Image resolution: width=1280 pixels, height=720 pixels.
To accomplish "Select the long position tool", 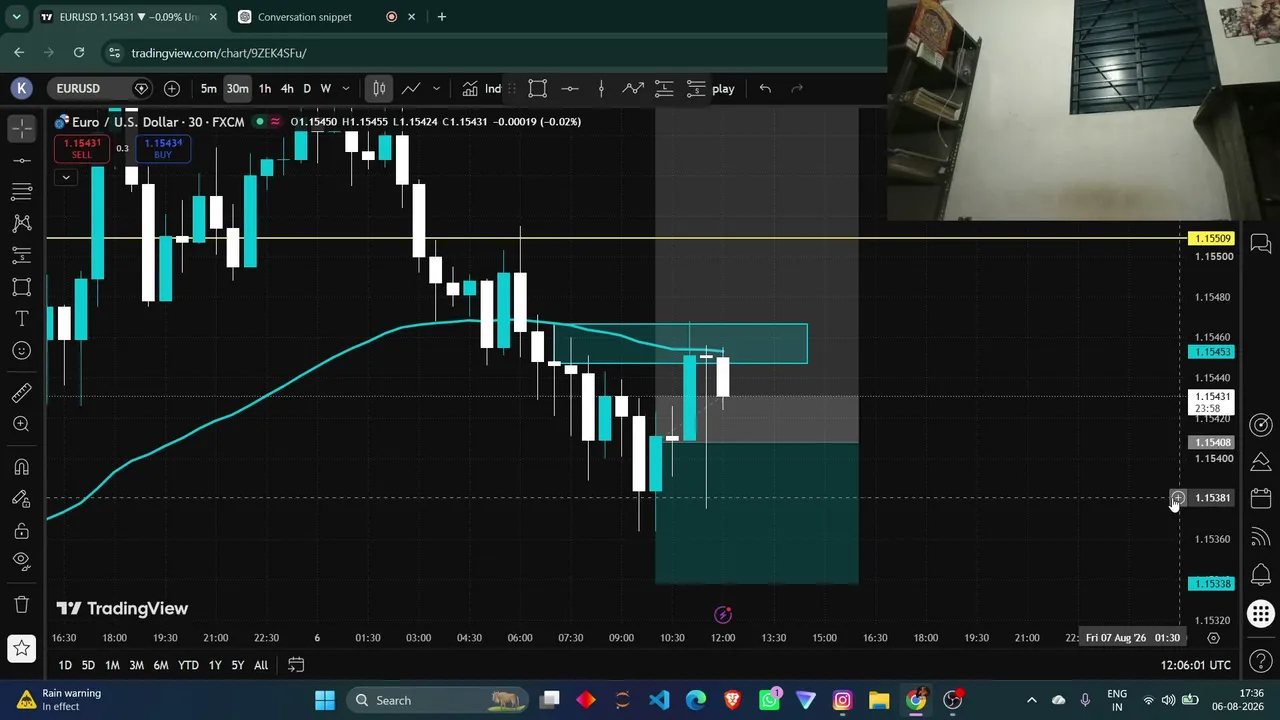I will (x=664, y=89).
